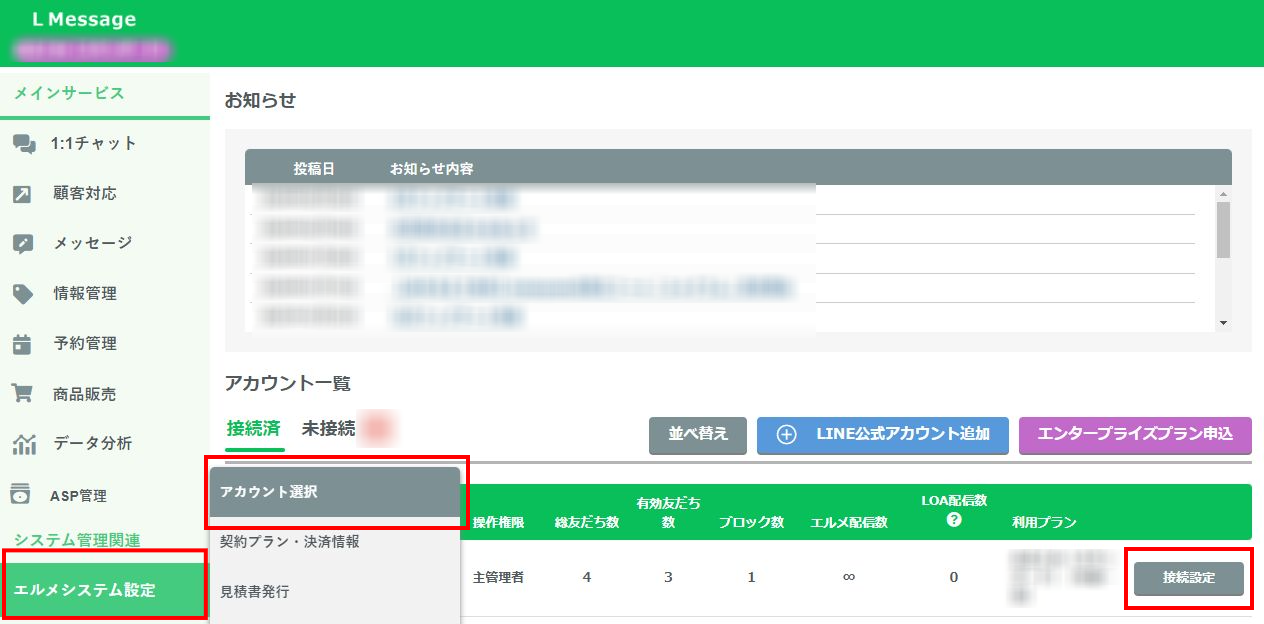Open 接続設定 for the listed account
This screenshot has width=1264, height=624.
[x=1187, y=577]
